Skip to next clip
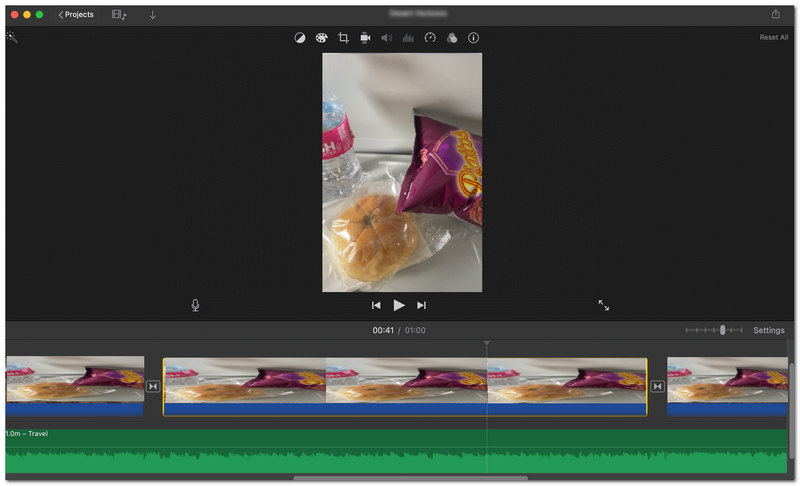 pyautogui.click(x=421, y=305)
